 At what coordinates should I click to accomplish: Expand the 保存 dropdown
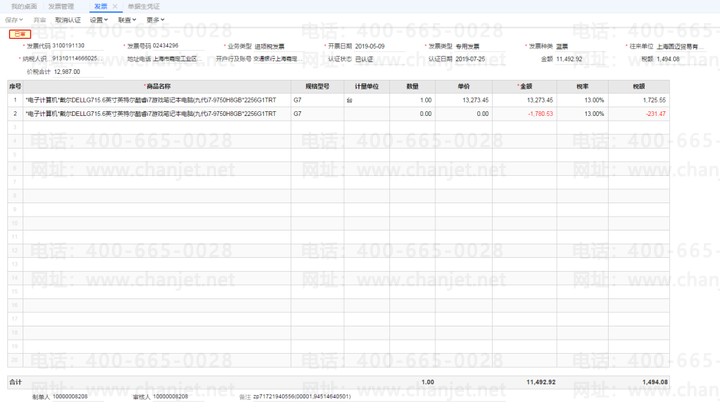[x=14, y=20]
